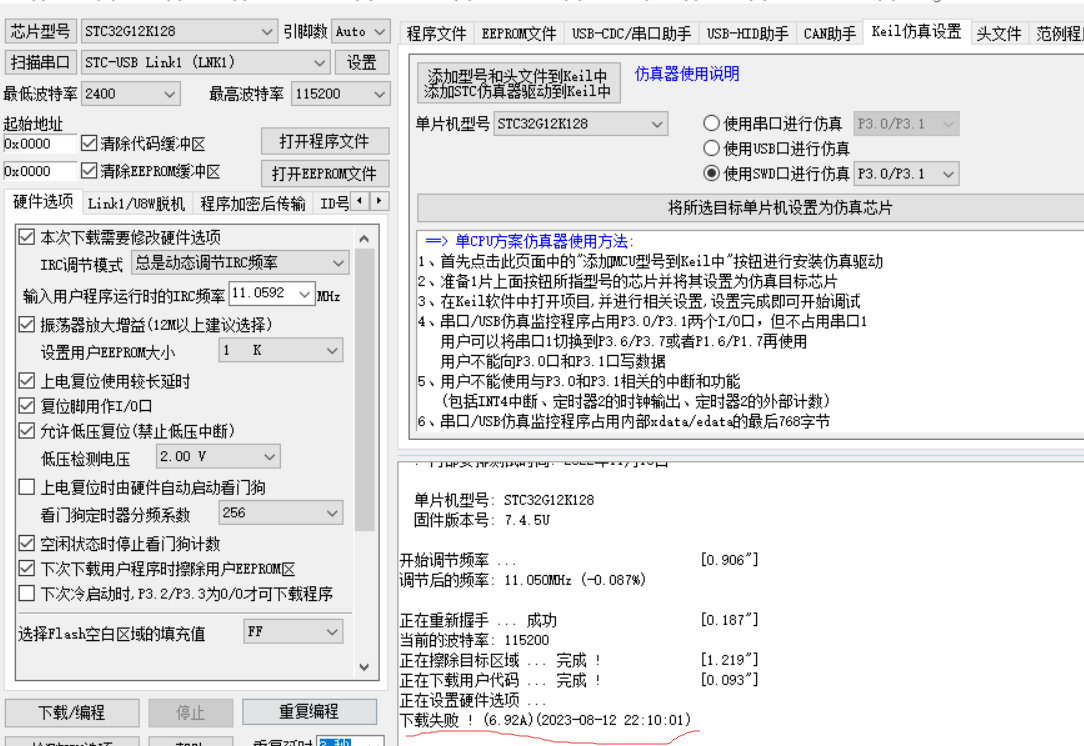Switch to the Link1/U8W脱机 tab
1084x746 pixels.
136,203
